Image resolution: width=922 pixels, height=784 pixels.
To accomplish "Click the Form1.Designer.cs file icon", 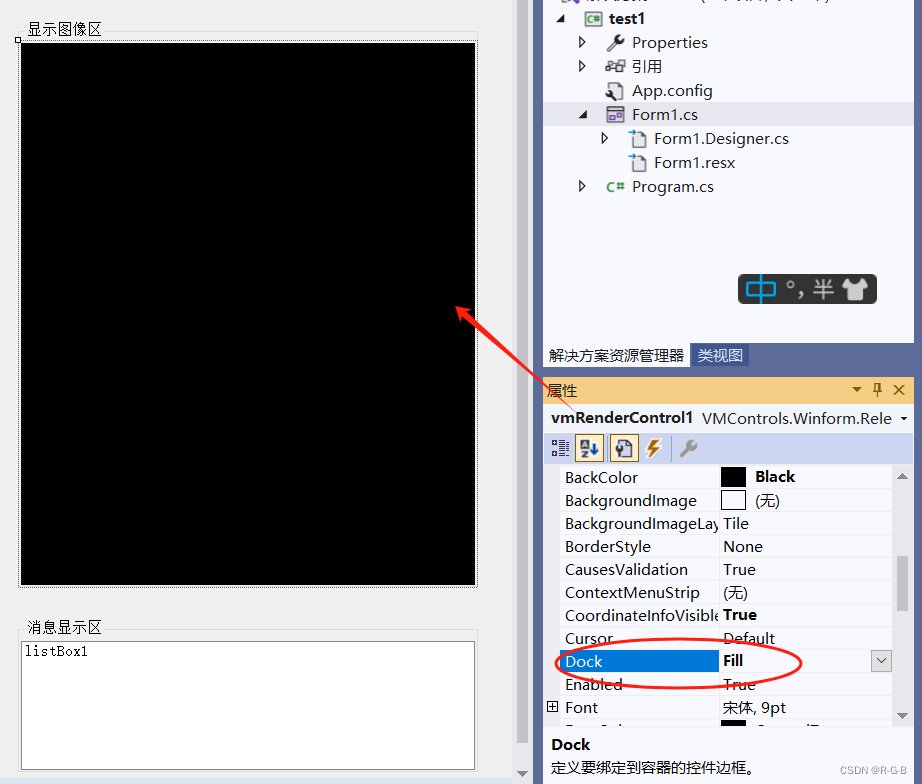I will (x=637, y=139).
